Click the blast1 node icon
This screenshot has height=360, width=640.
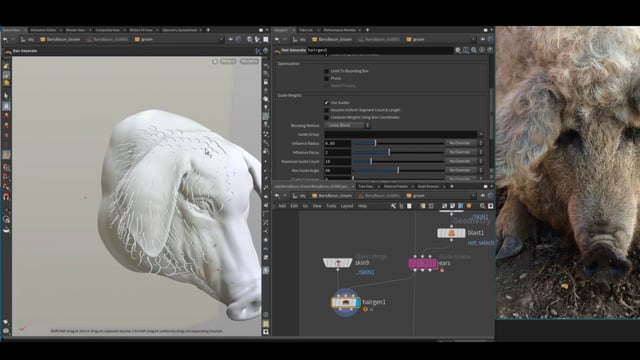click(x=451, y=233)
